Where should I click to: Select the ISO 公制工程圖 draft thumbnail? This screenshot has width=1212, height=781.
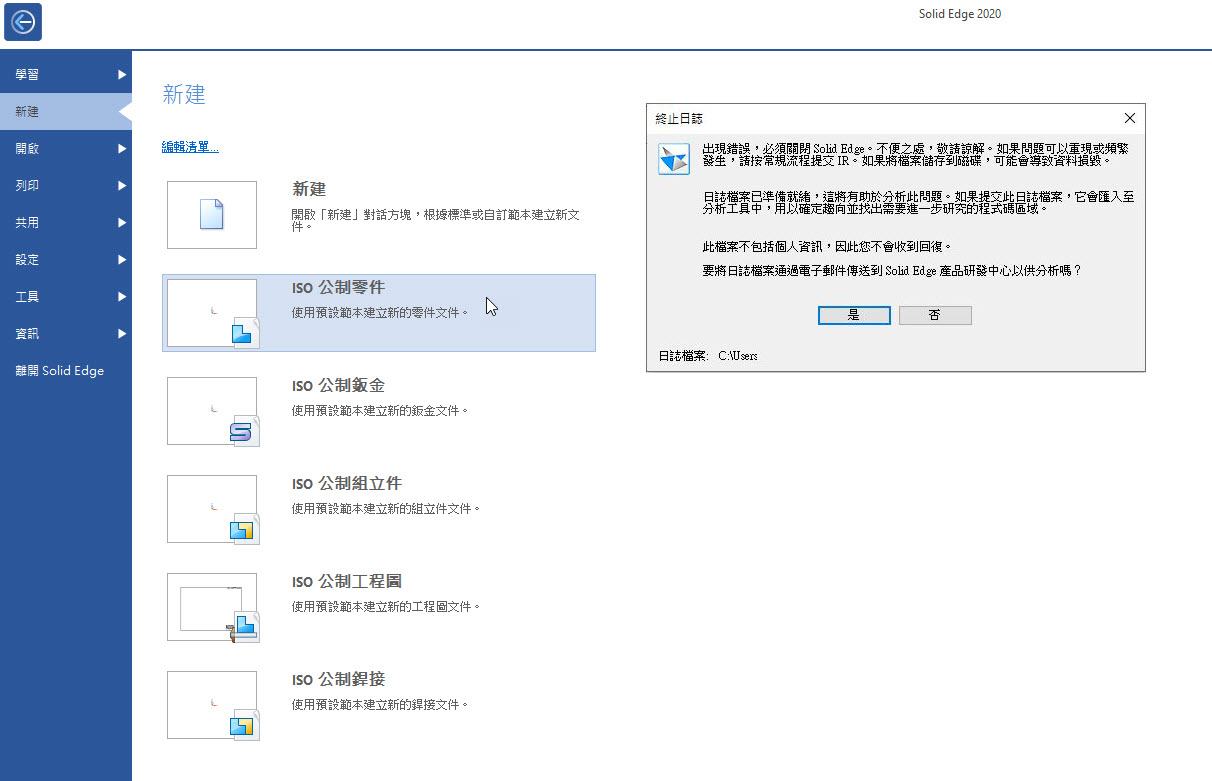click(212, 607)
